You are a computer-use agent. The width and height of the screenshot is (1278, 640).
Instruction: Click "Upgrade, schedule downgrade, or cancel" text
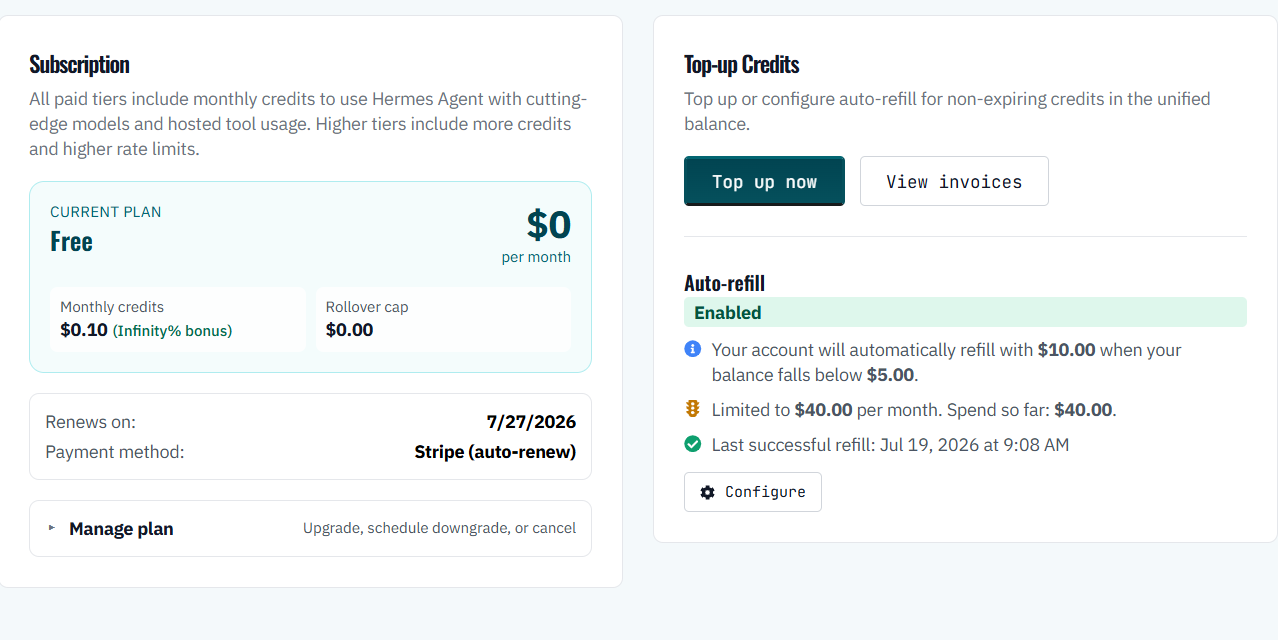pos(439,528)
